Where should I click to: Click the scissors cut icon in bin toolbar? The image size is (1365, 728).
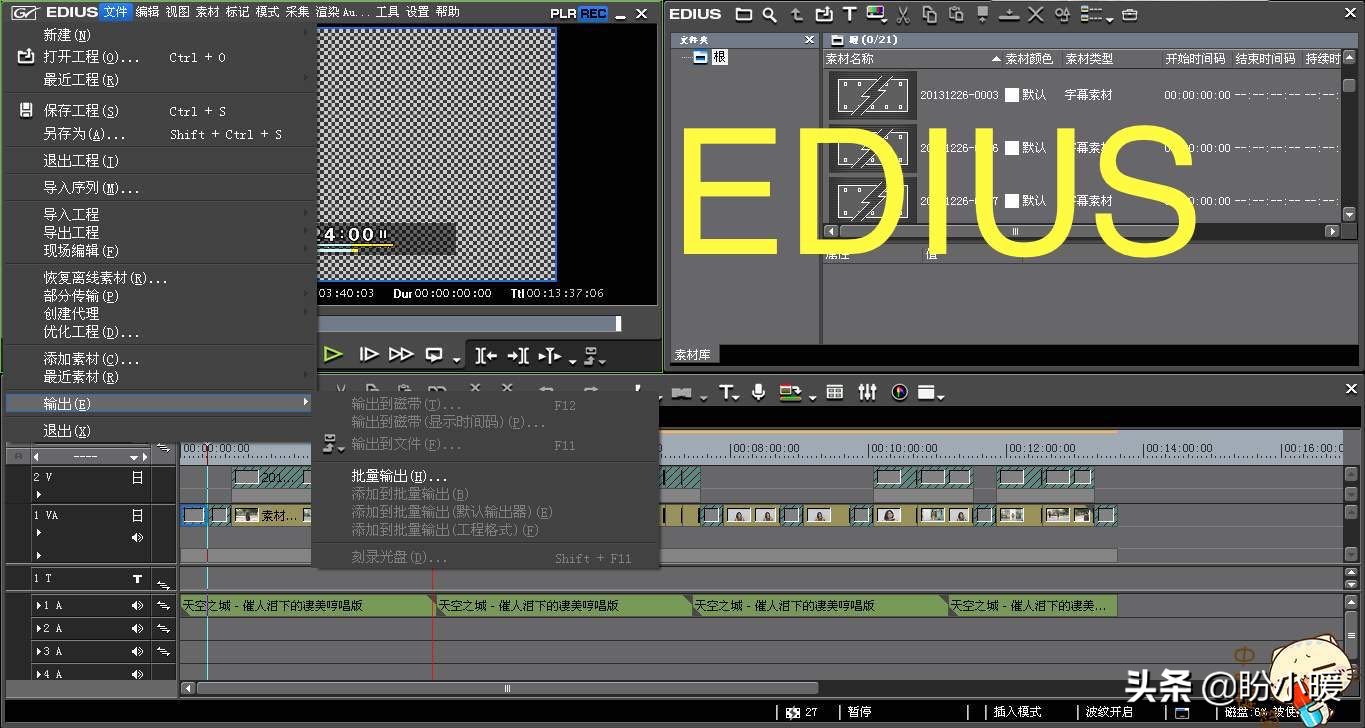click(x=903, y=14)
